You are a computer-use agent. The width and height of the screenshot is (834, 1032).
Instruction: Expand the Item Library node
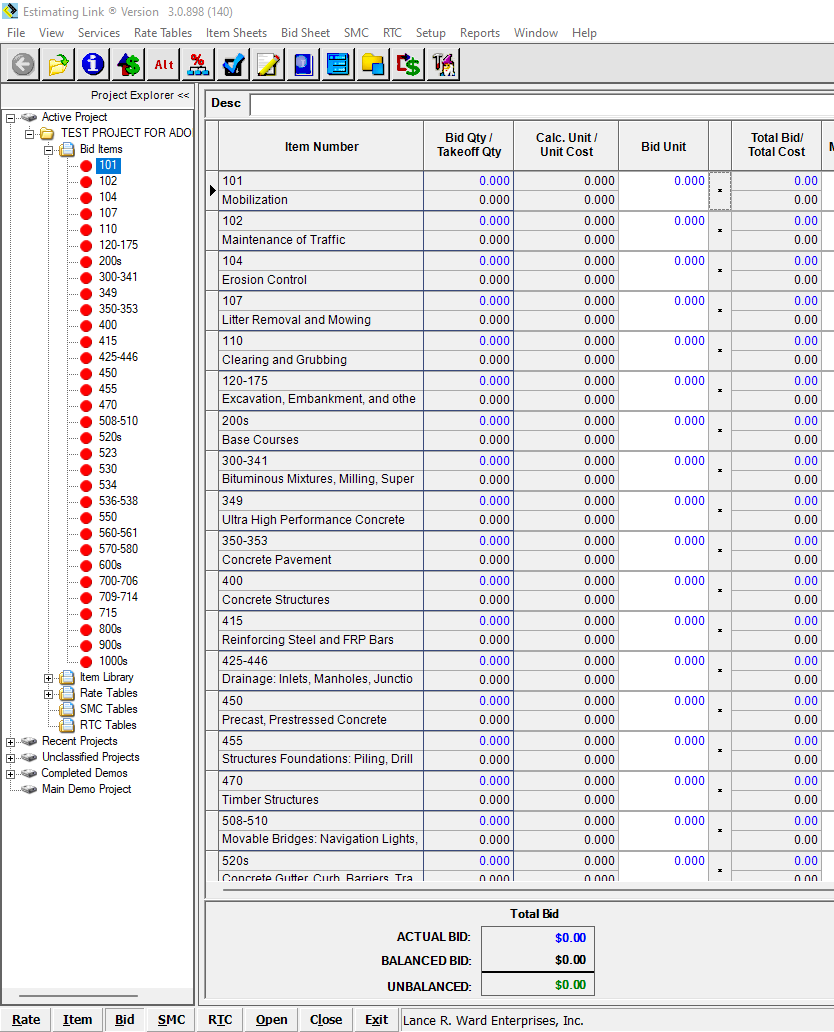[x=49, y=678]
